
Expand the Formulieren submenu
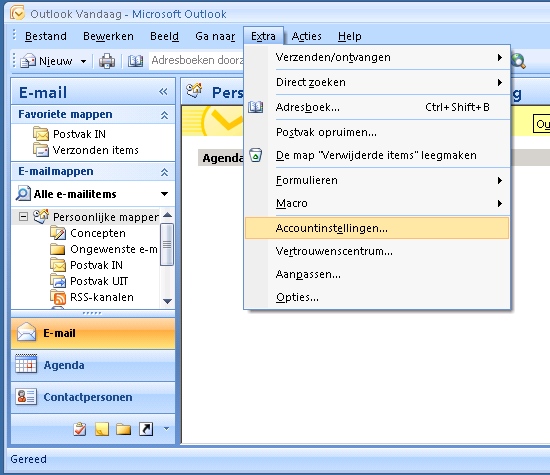pyautogui.click(x=377, y=180)
